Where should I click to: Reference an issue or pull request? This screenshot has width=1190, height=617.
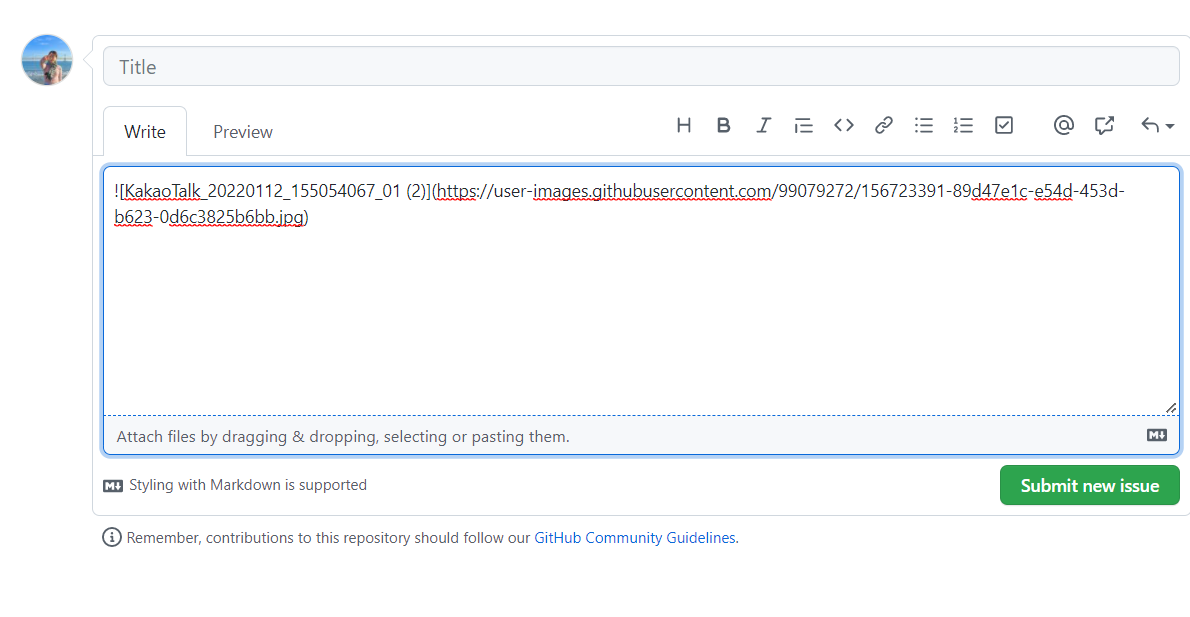pyautogui.click(x=1104, y=125)
